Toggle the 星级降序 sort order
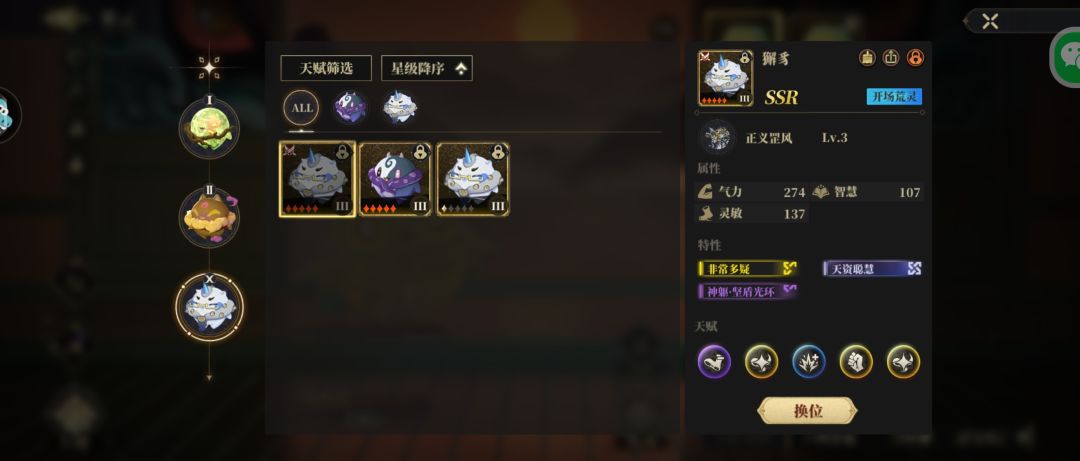This screenshot has height=461, width=1080. 426,68
